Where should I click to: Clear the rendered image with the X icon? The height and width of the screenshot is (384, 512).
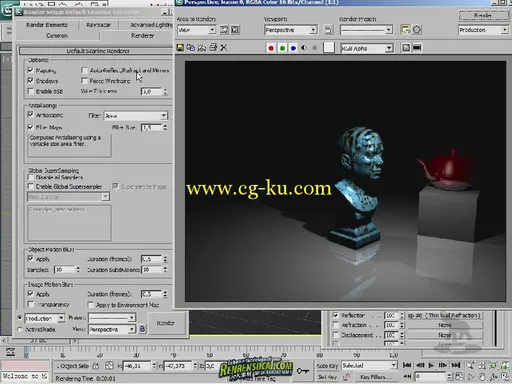tap(224, 48)
